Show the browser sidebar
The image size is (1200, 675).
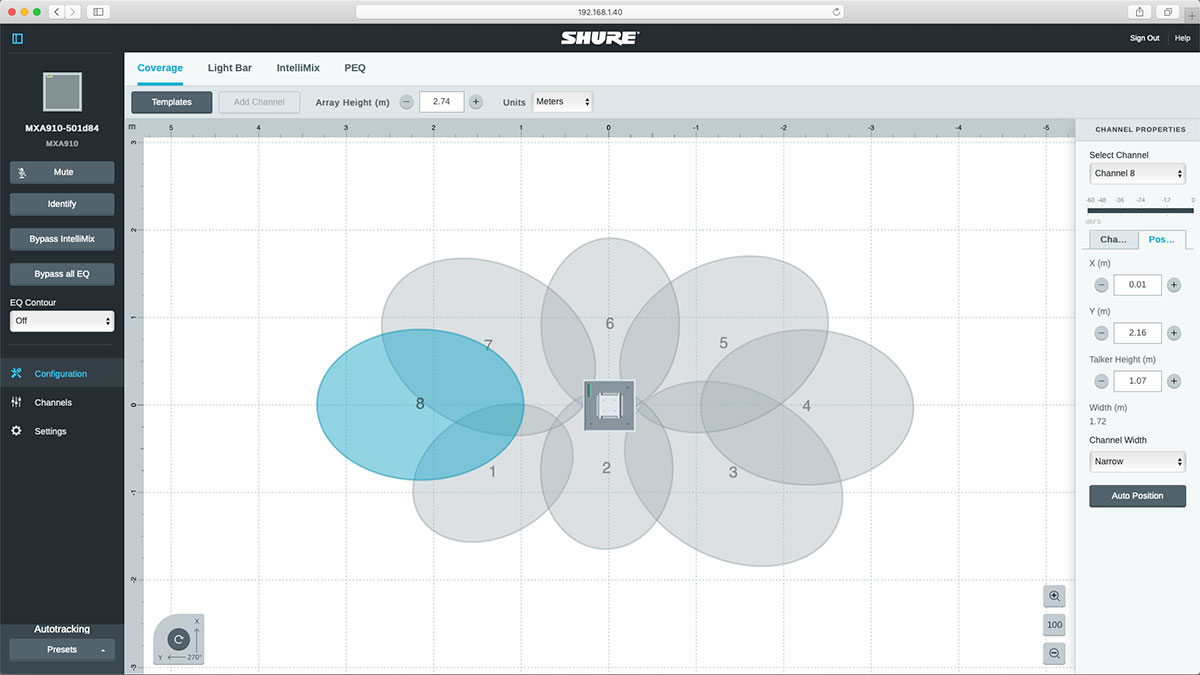click(x=98, y=11)
